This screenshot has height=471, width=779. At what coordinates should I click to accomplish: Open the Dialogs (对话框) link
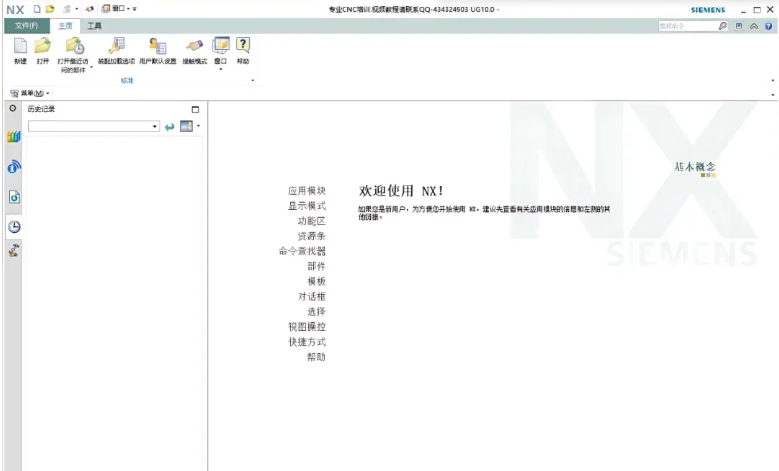click(x=312, y=297)
